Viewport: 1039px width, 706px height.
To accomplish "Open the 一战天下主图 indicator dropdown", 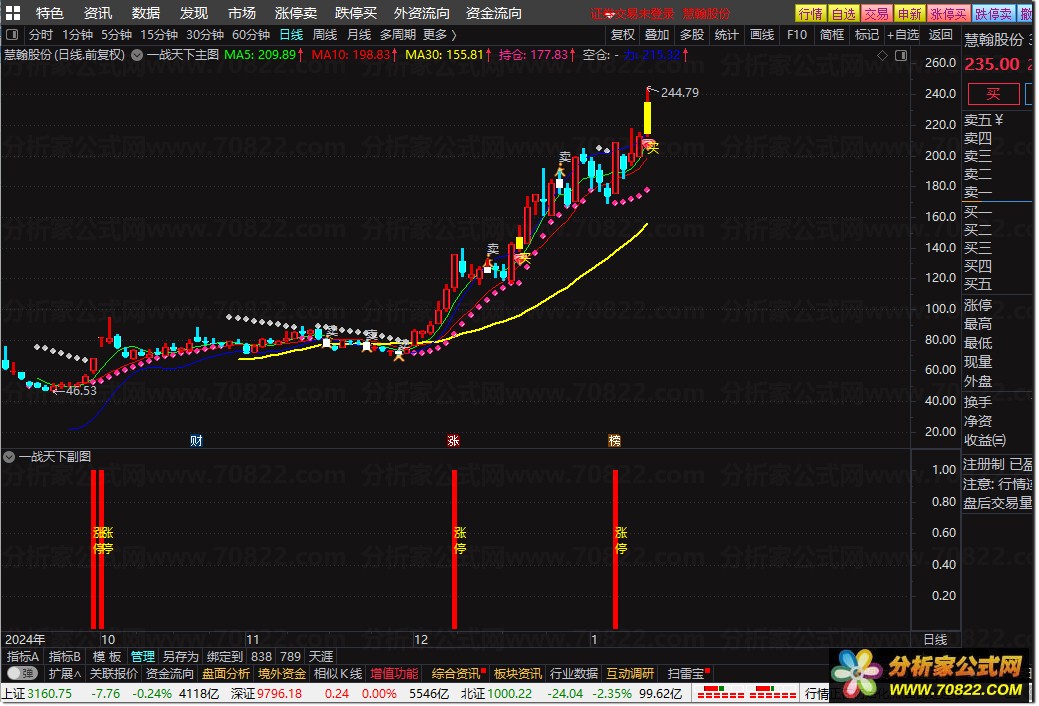I will click(x=137, y=55).
